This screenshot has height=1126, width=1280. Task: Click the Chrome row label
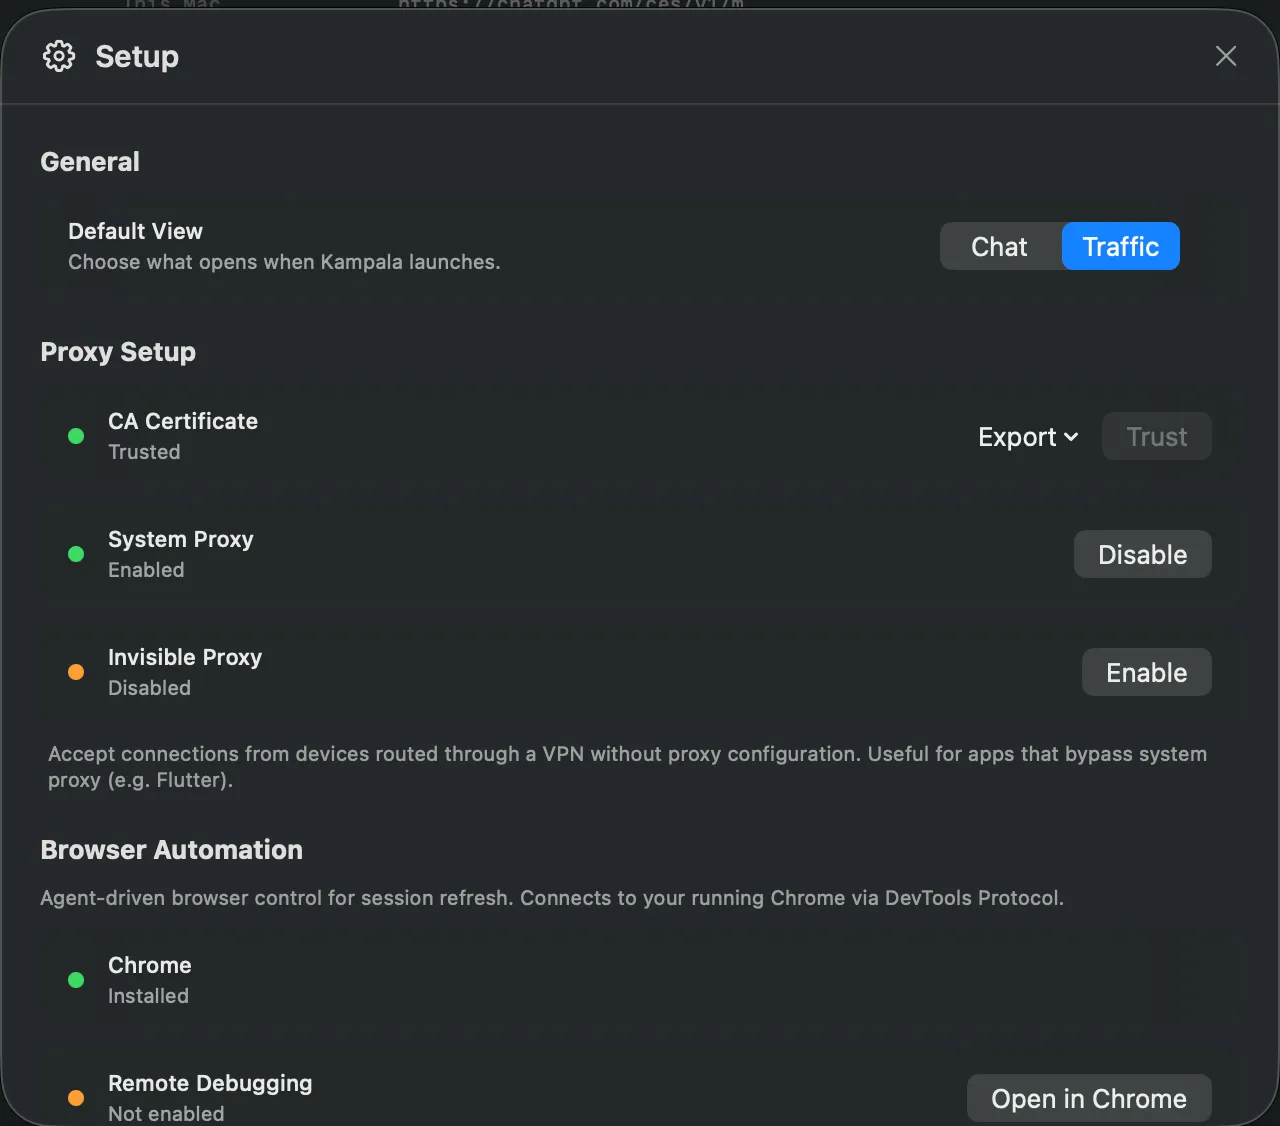pos(150,965)
